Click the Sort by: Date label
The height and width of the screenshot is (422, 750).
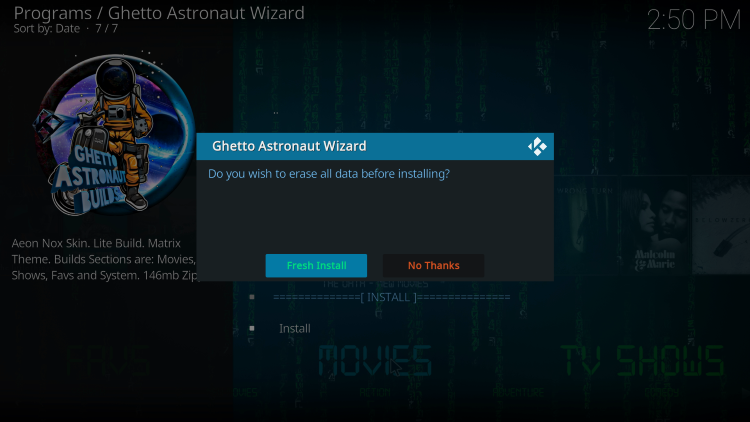(46, 29)
